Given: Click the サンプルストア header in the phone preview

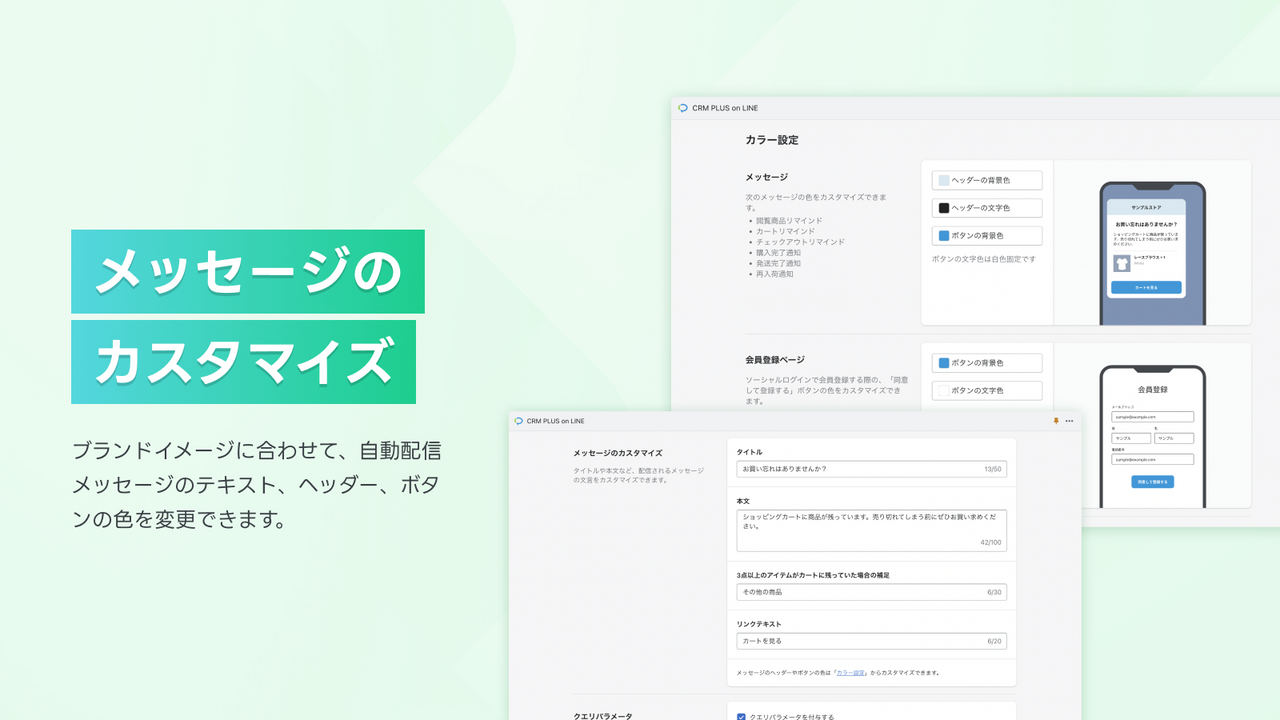Looking at the screenshot, I should (x=1146, y=205).
